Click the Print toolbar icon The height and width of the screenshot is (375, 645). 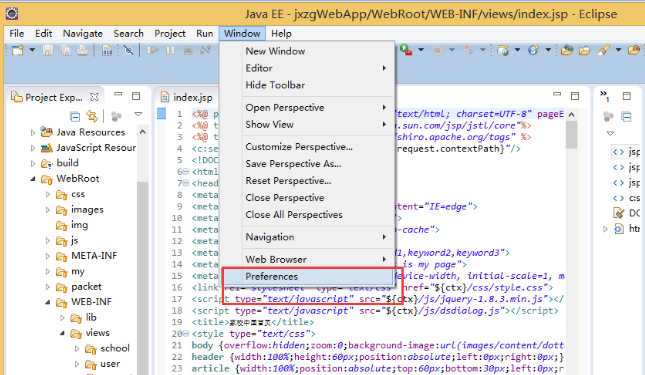(x=82, y=51)
